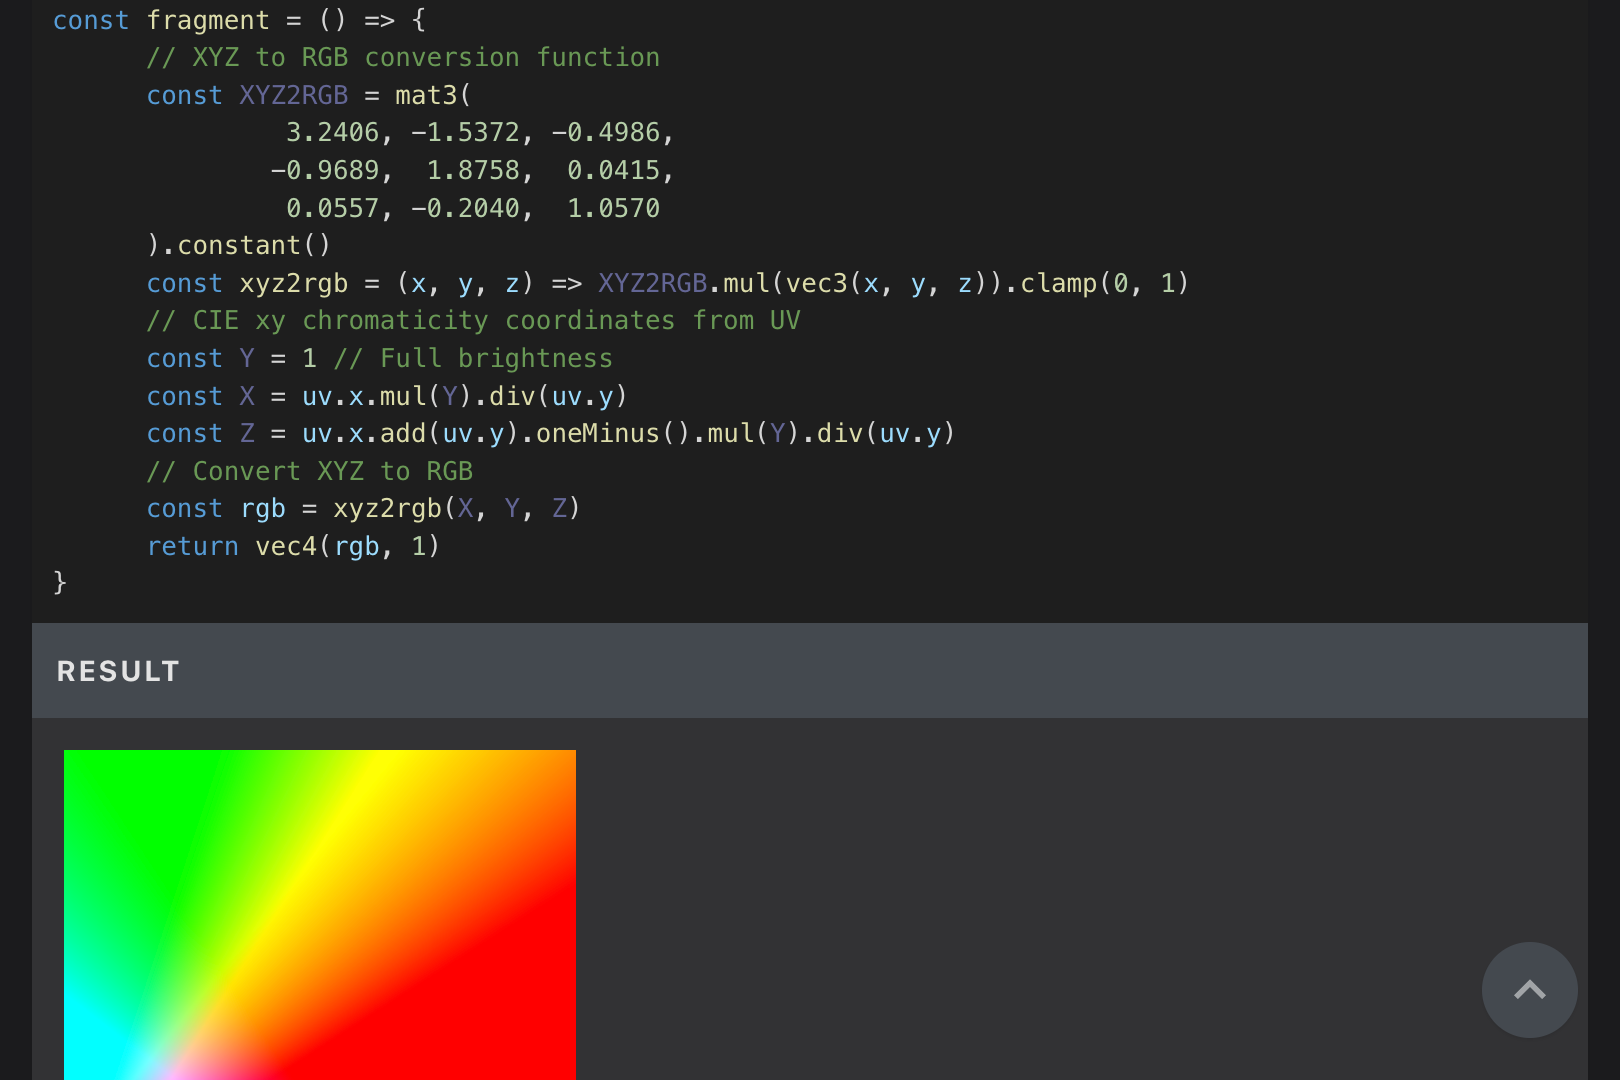Viewport: 1620px width, 1080px height.
Task: Select the comment 'XYZ to RGB conversion function'
Action: (403, 57)
